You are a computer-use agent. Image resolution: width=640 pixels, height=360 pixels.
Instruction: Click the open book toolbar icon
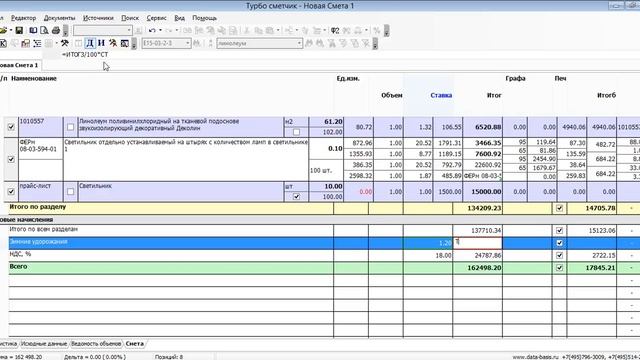point(33,30)
